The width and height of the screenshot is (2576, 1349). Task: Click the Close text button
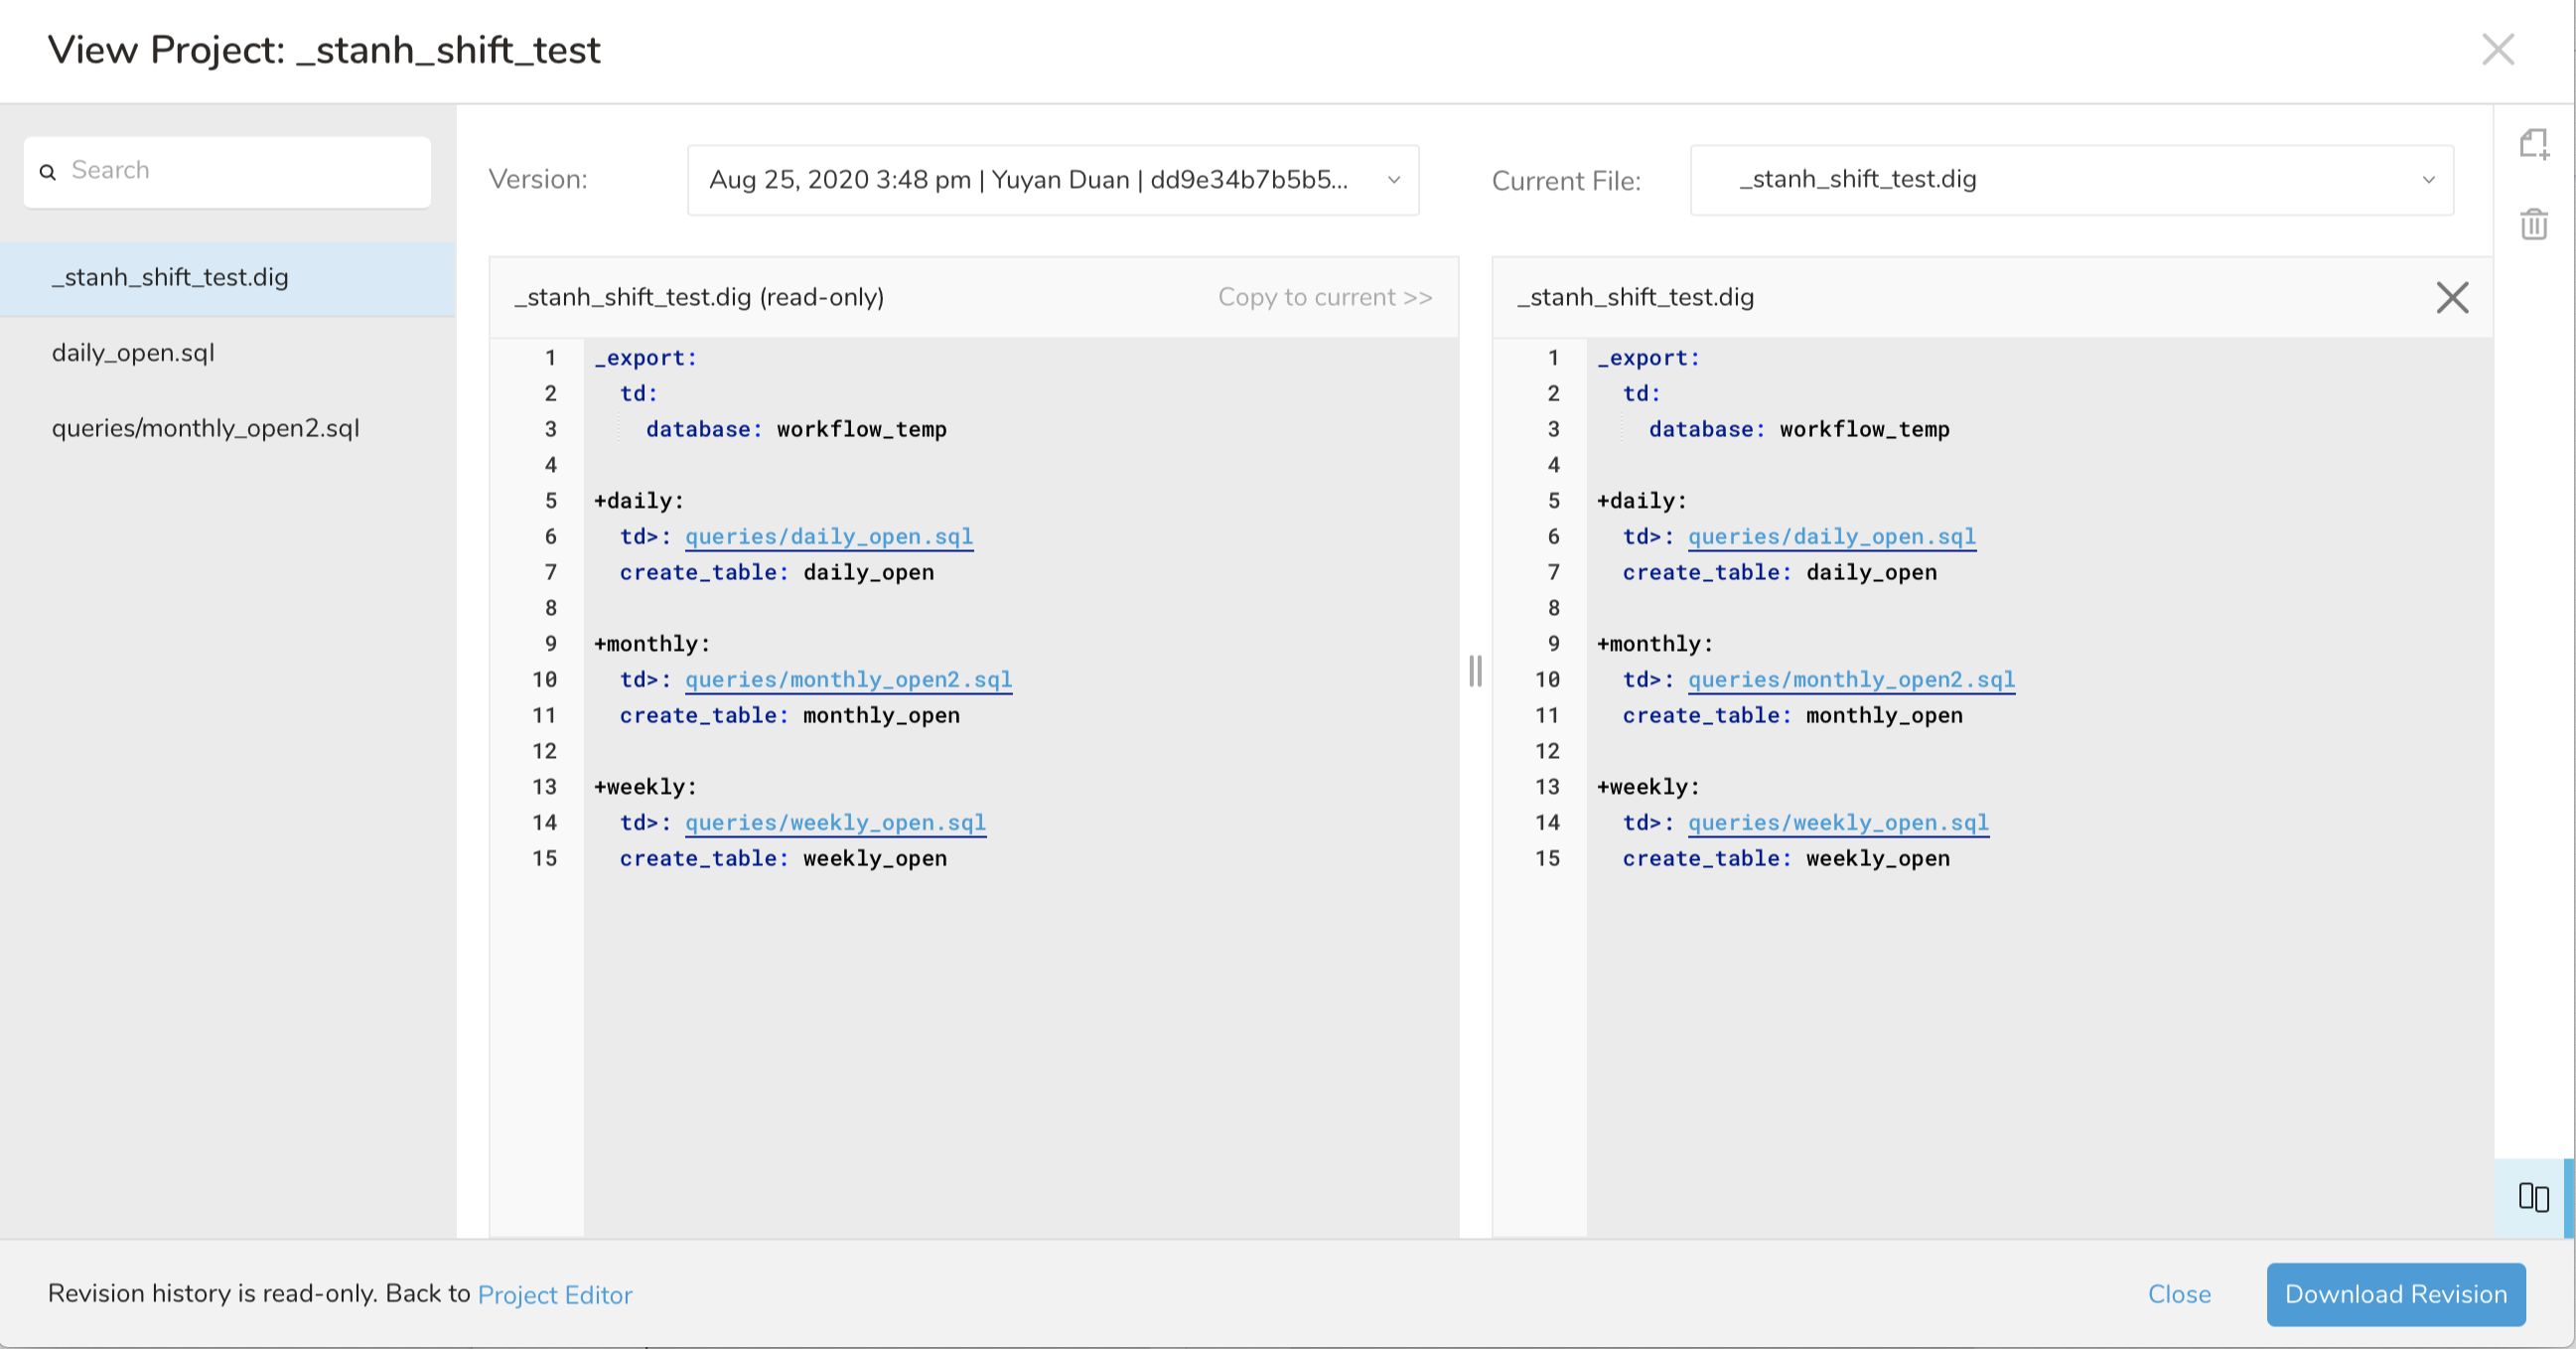[x=2178, y=1294]
